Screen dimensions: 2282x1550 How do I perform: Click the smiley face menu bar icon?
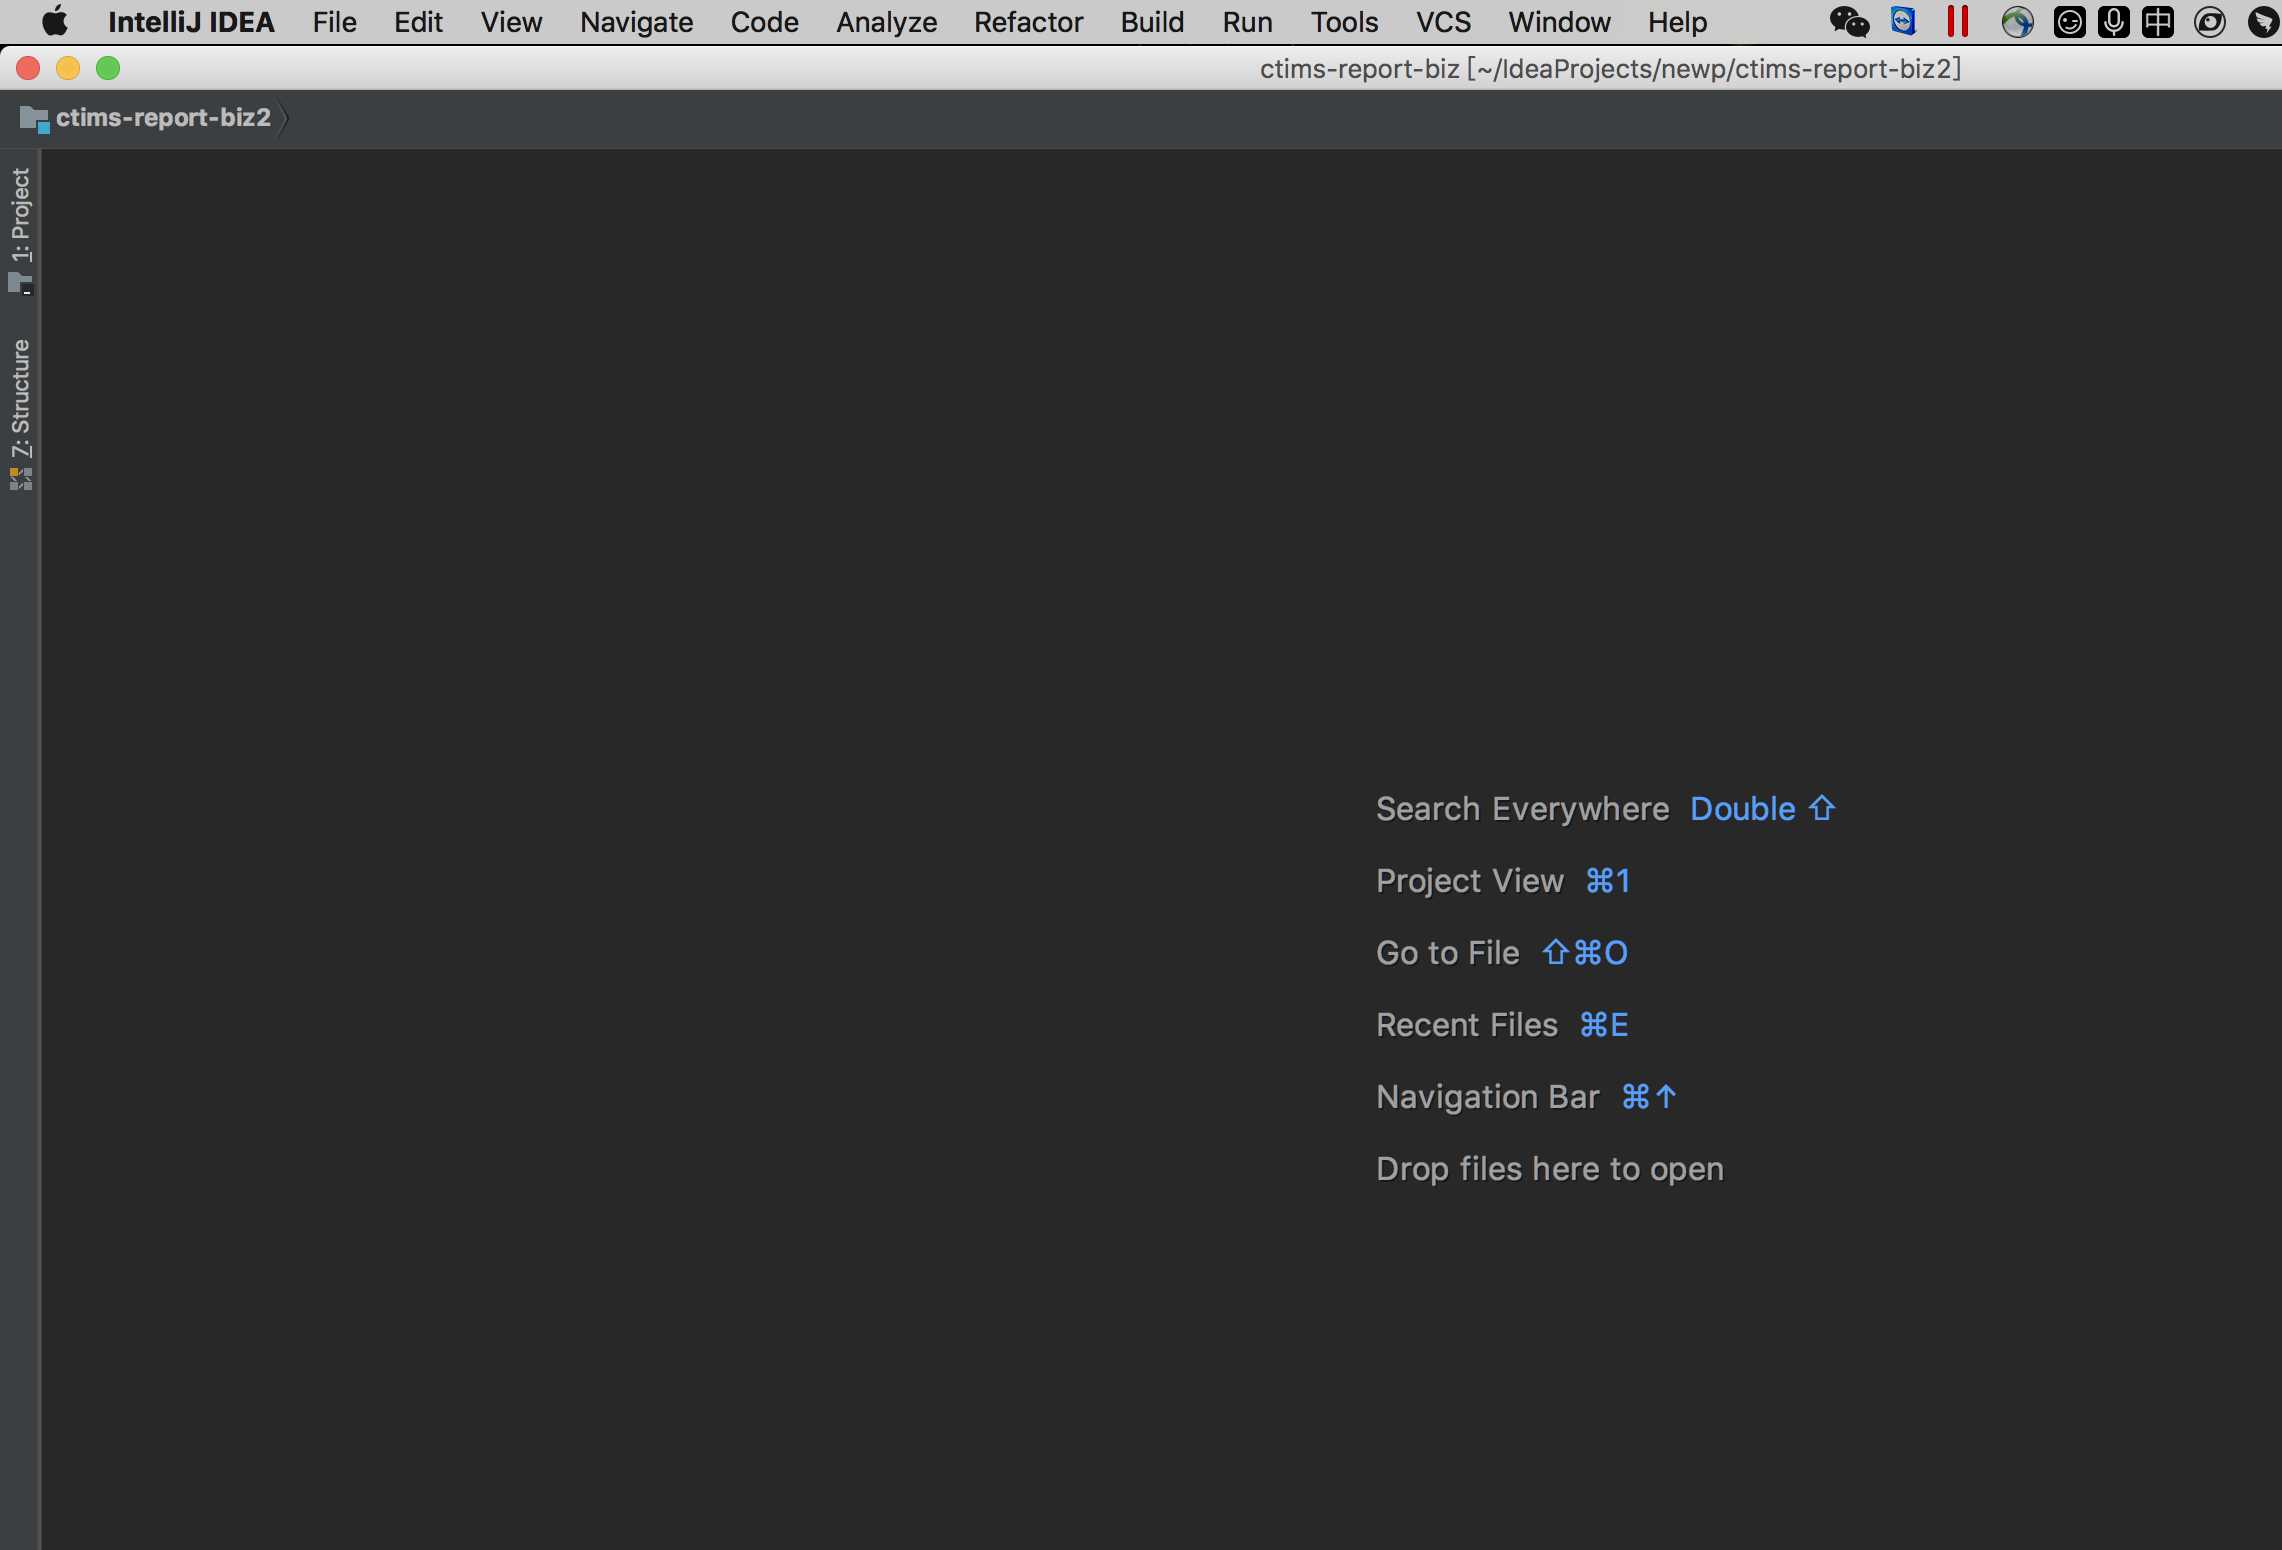point(2069,21)
